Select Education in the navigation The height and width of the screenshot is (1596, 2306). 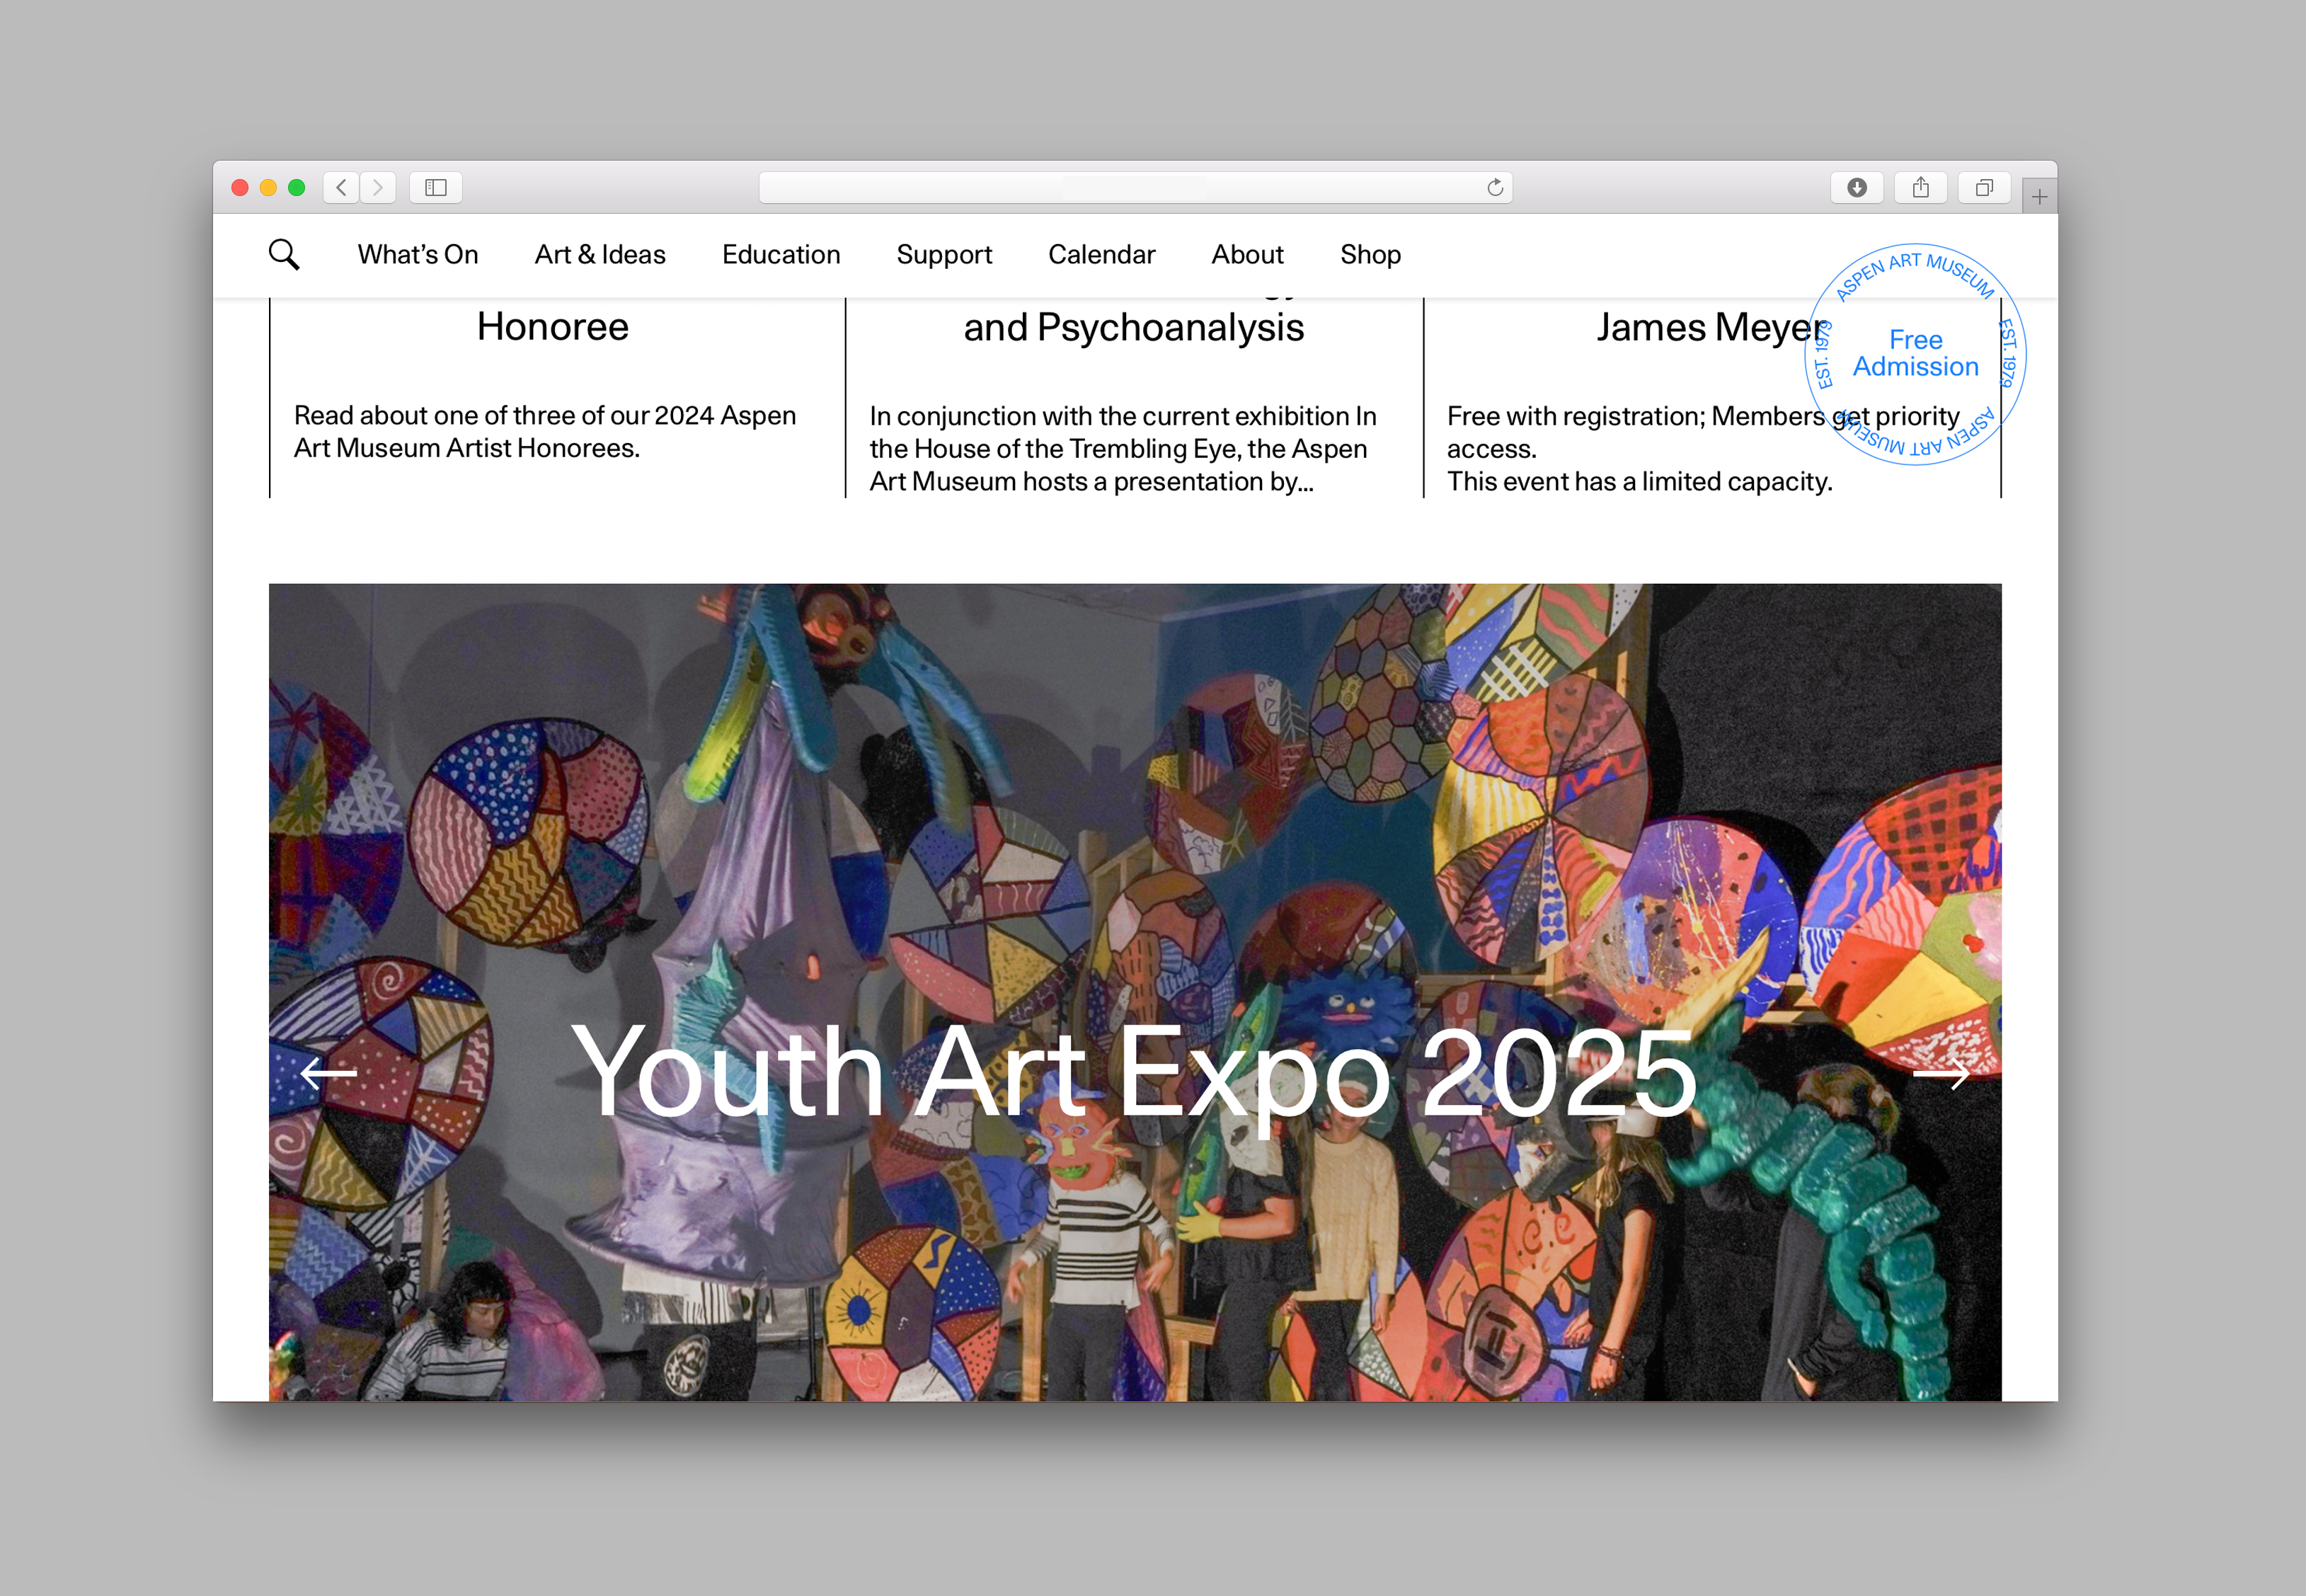click(x=781, y=255)
